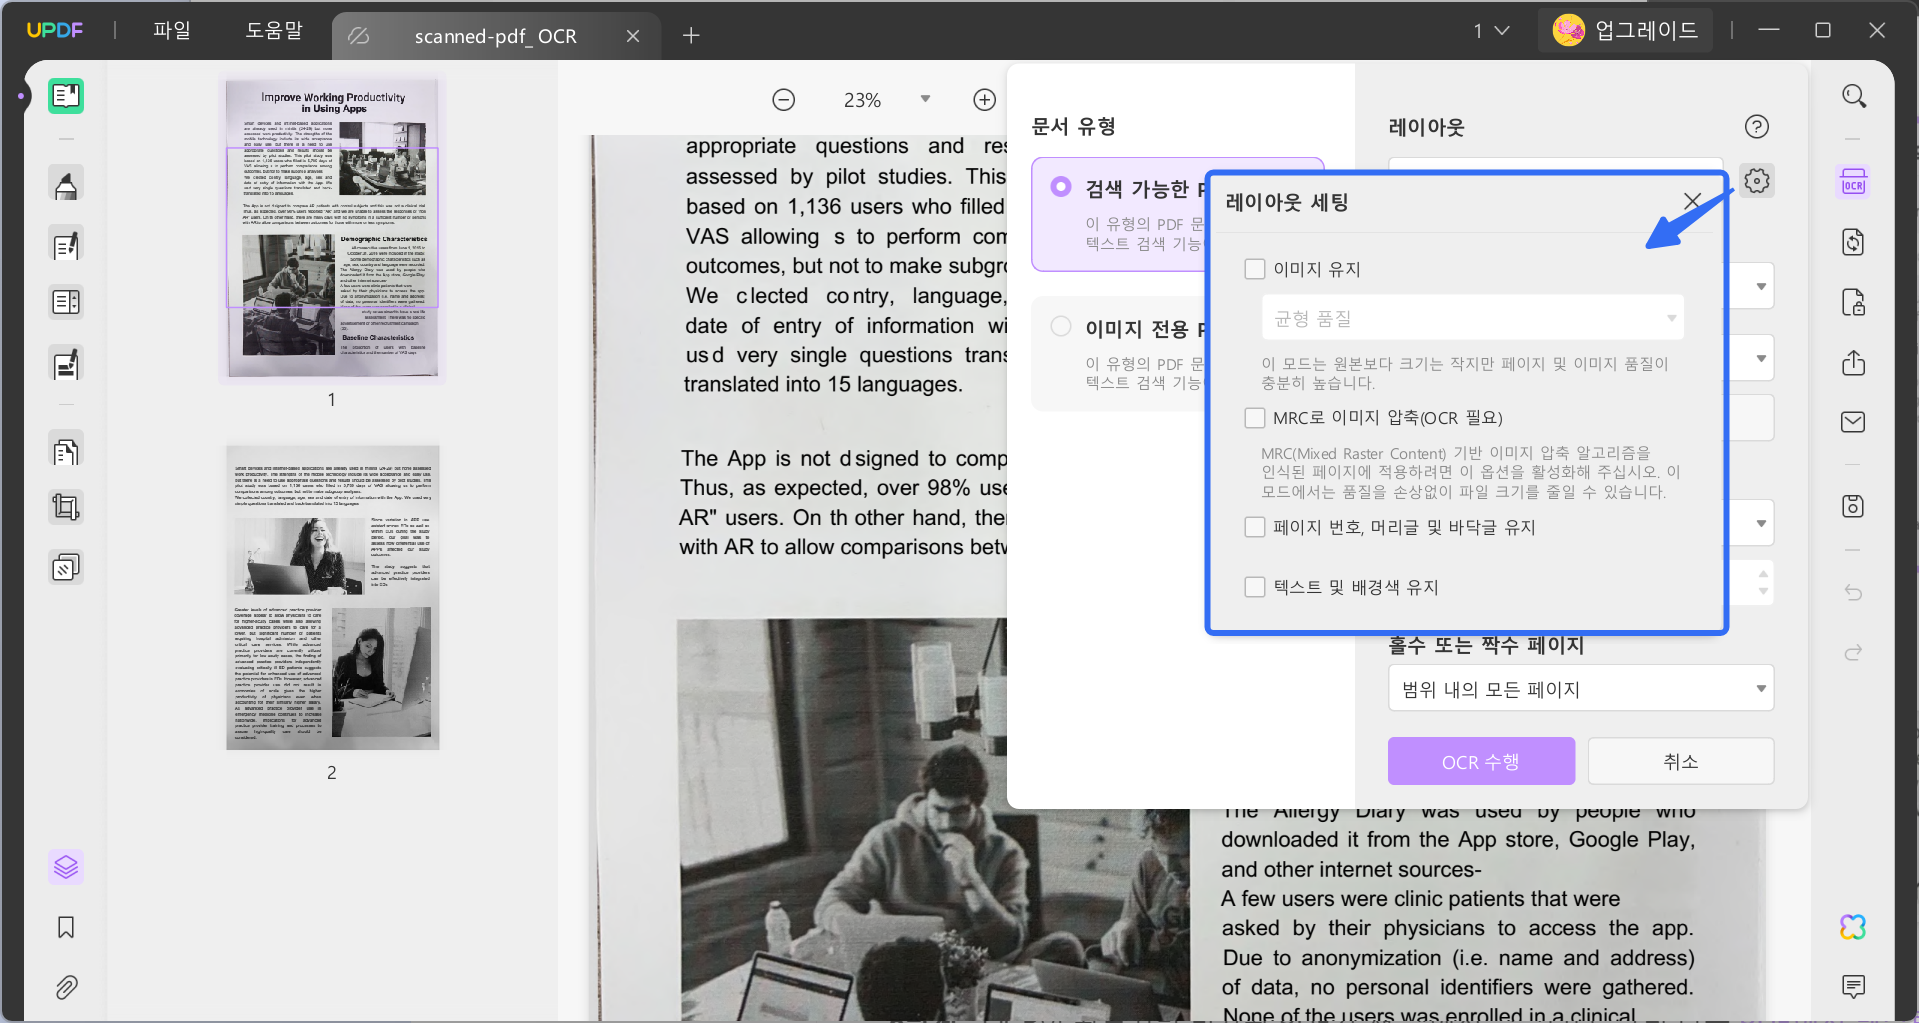Open the share/export panel
This screenshot has height=1023, width=1919.
(1854, 362)
